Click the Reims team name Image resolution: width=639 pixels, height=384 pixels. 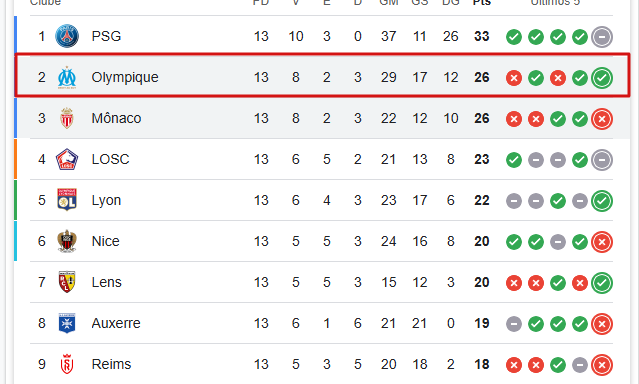click(111, 364)
